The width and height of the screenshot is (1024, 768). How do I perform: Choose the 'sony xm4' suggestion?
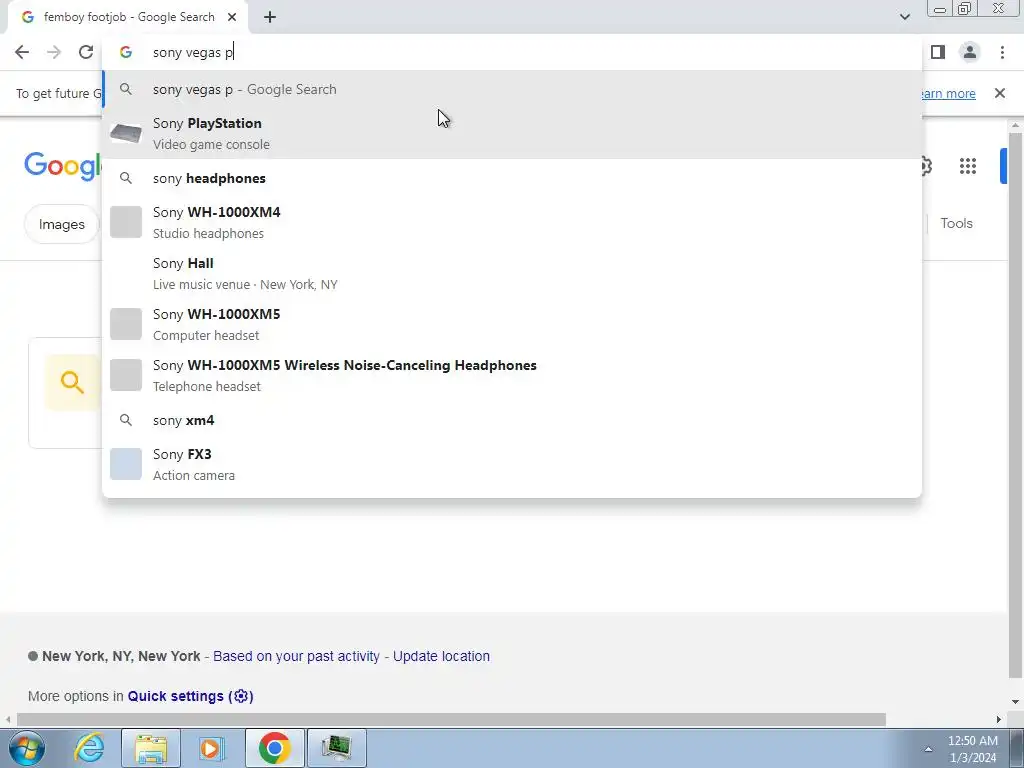(x=512, y=421)
